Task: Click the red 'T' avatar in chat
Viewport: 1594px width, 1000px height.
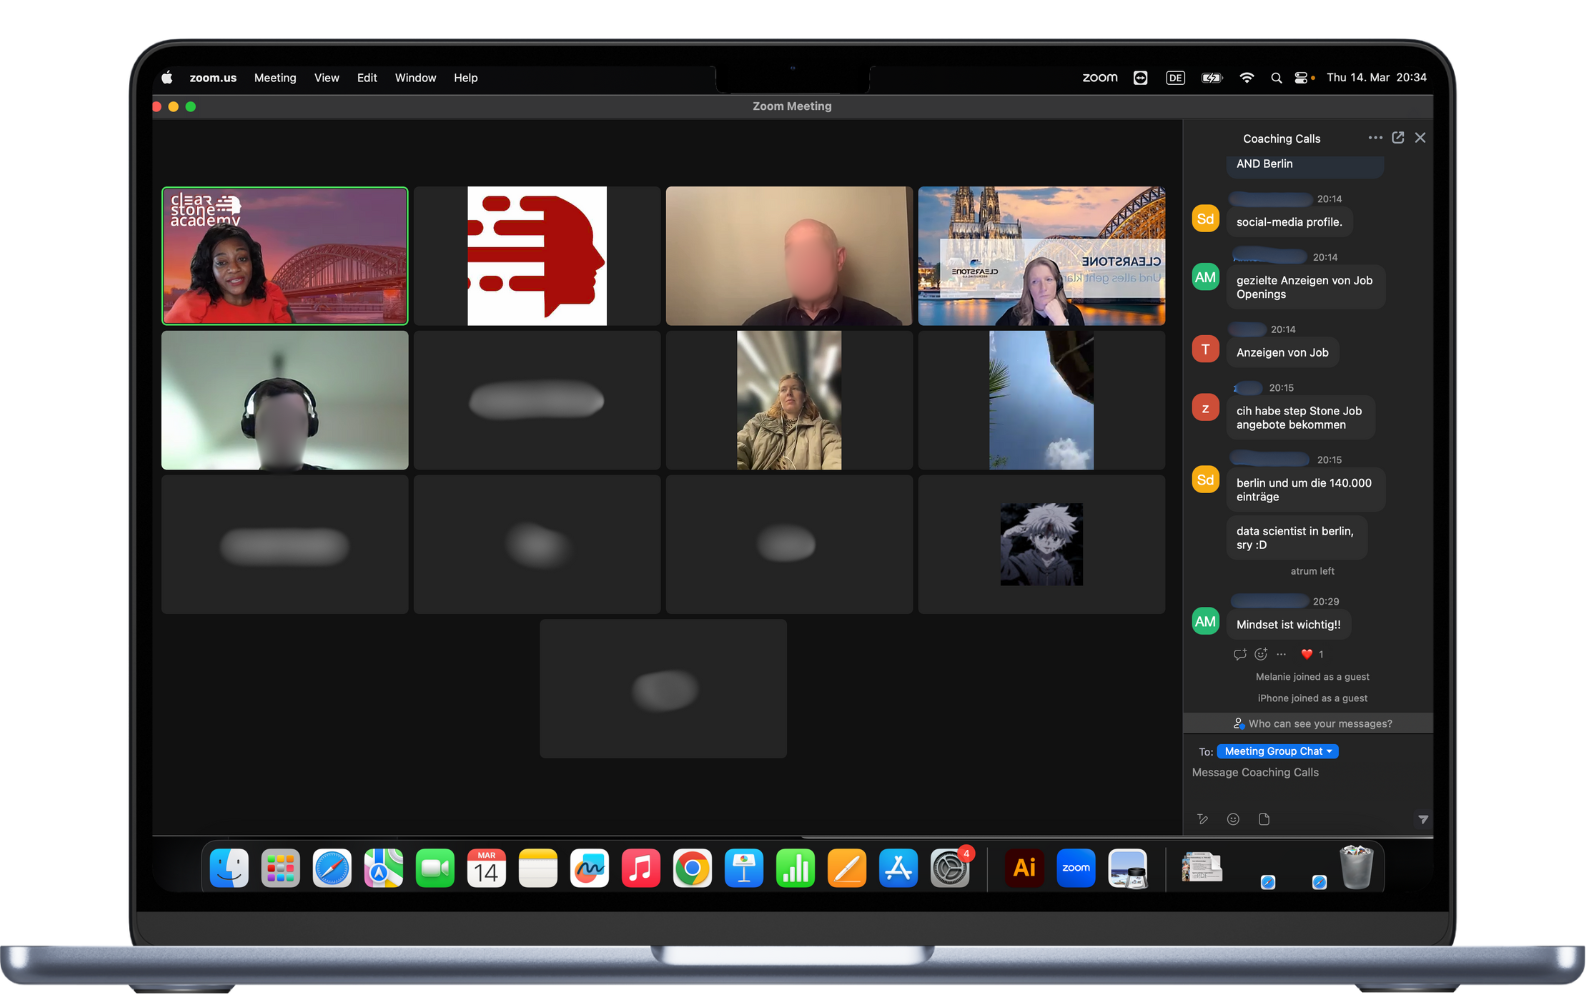Action: [1206, 349]
